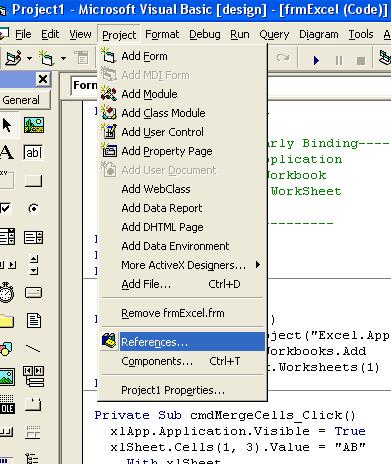
Task: Choose Add Class Module menu entry
Action: [x=182, y=113]
